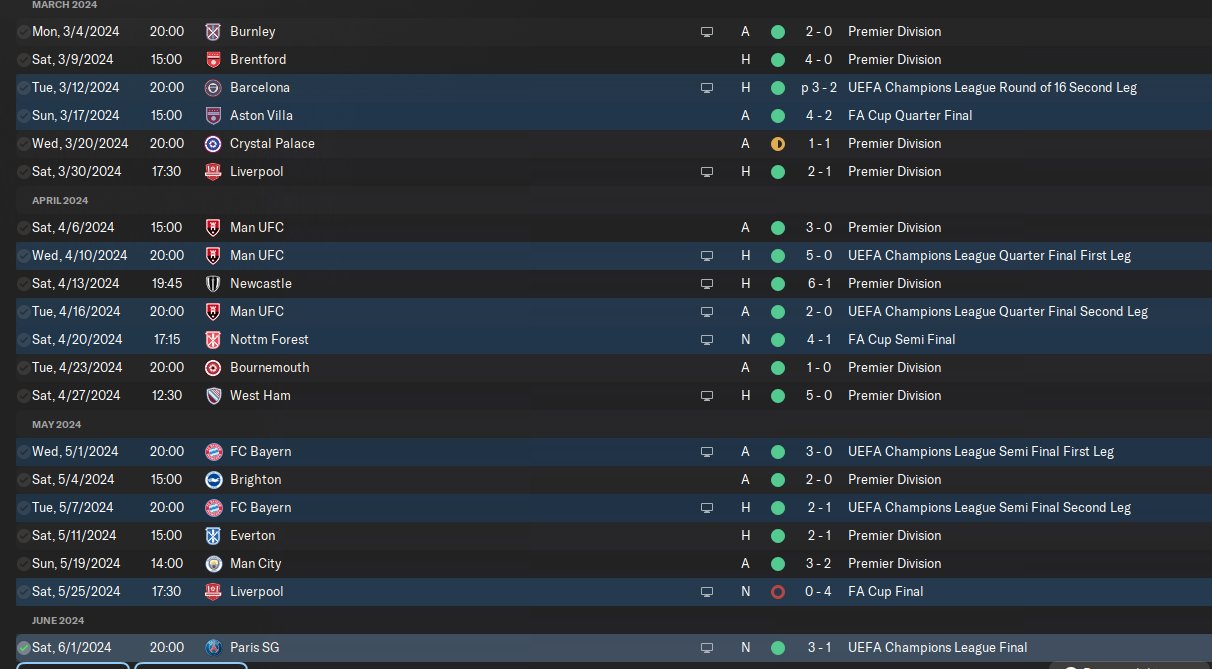The height and width of the screenshot is (669, 1212).
Task: Click the TV icon on the Paris SG row
Action: [x=707, y=648]
